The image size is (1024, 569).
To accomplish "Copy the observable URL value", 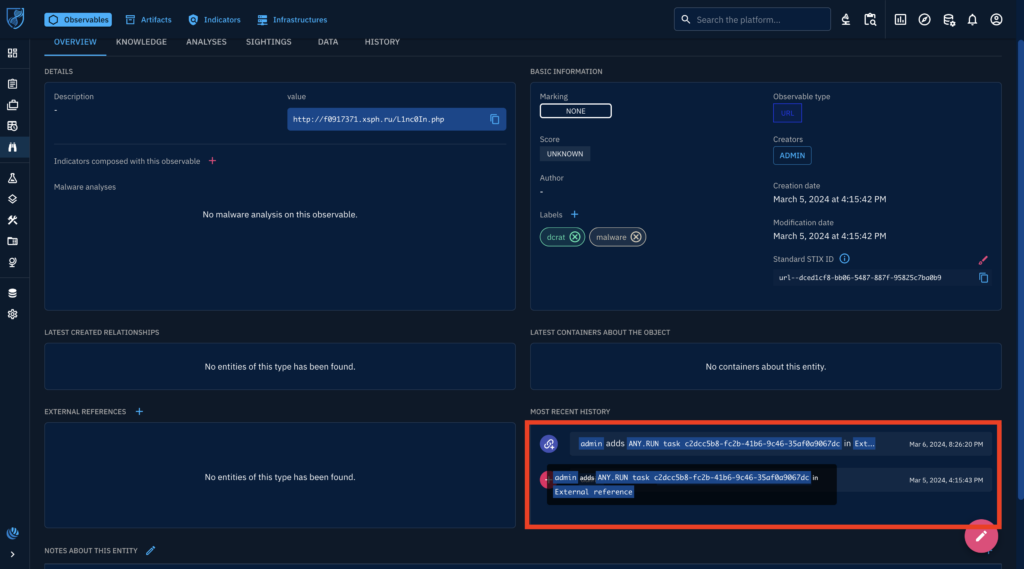I will point(494,119).
